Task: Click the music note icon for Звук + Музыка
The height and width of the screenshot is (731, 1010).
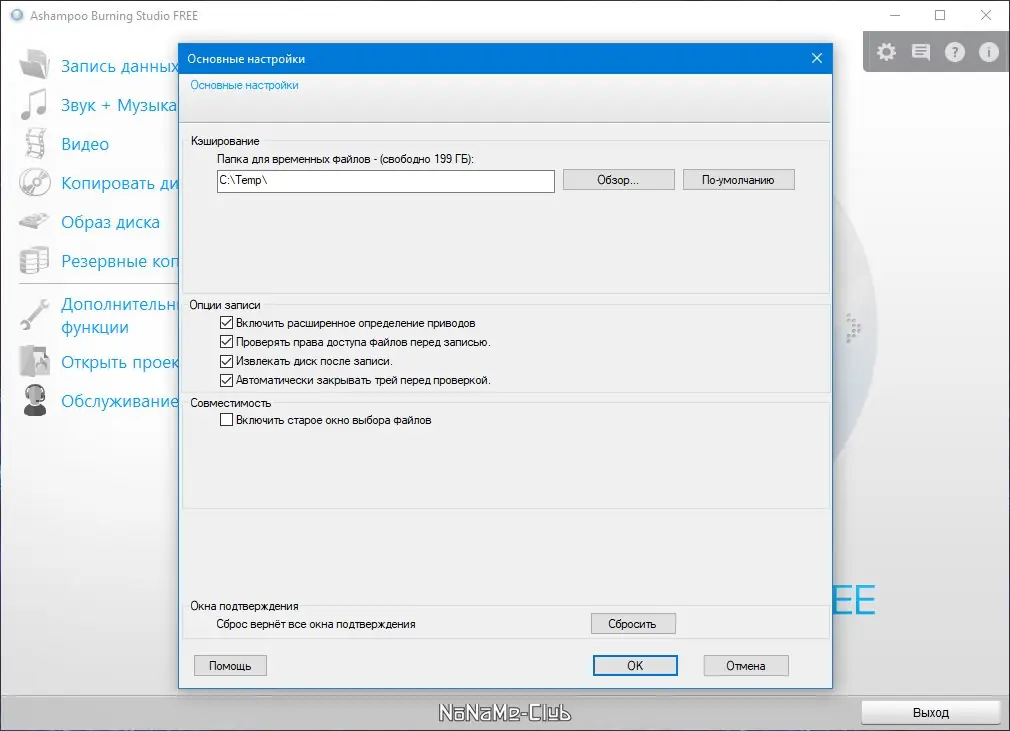Action: (x=33, y=104)
